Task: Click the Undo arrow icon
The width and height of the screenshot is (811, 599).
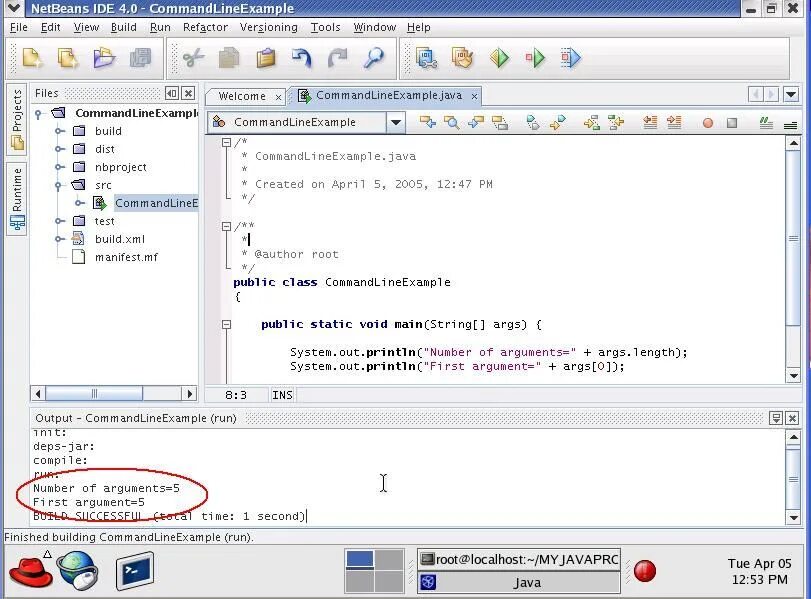Action: [x=302, y=58]
